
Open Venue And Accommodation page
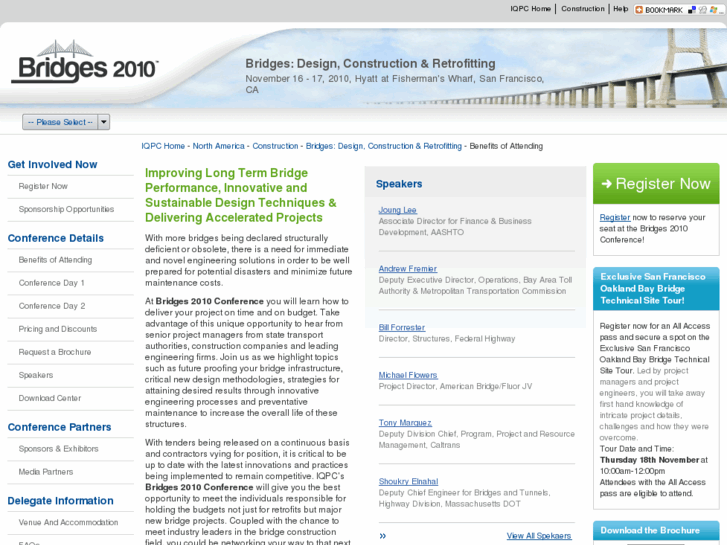point(68,522)
